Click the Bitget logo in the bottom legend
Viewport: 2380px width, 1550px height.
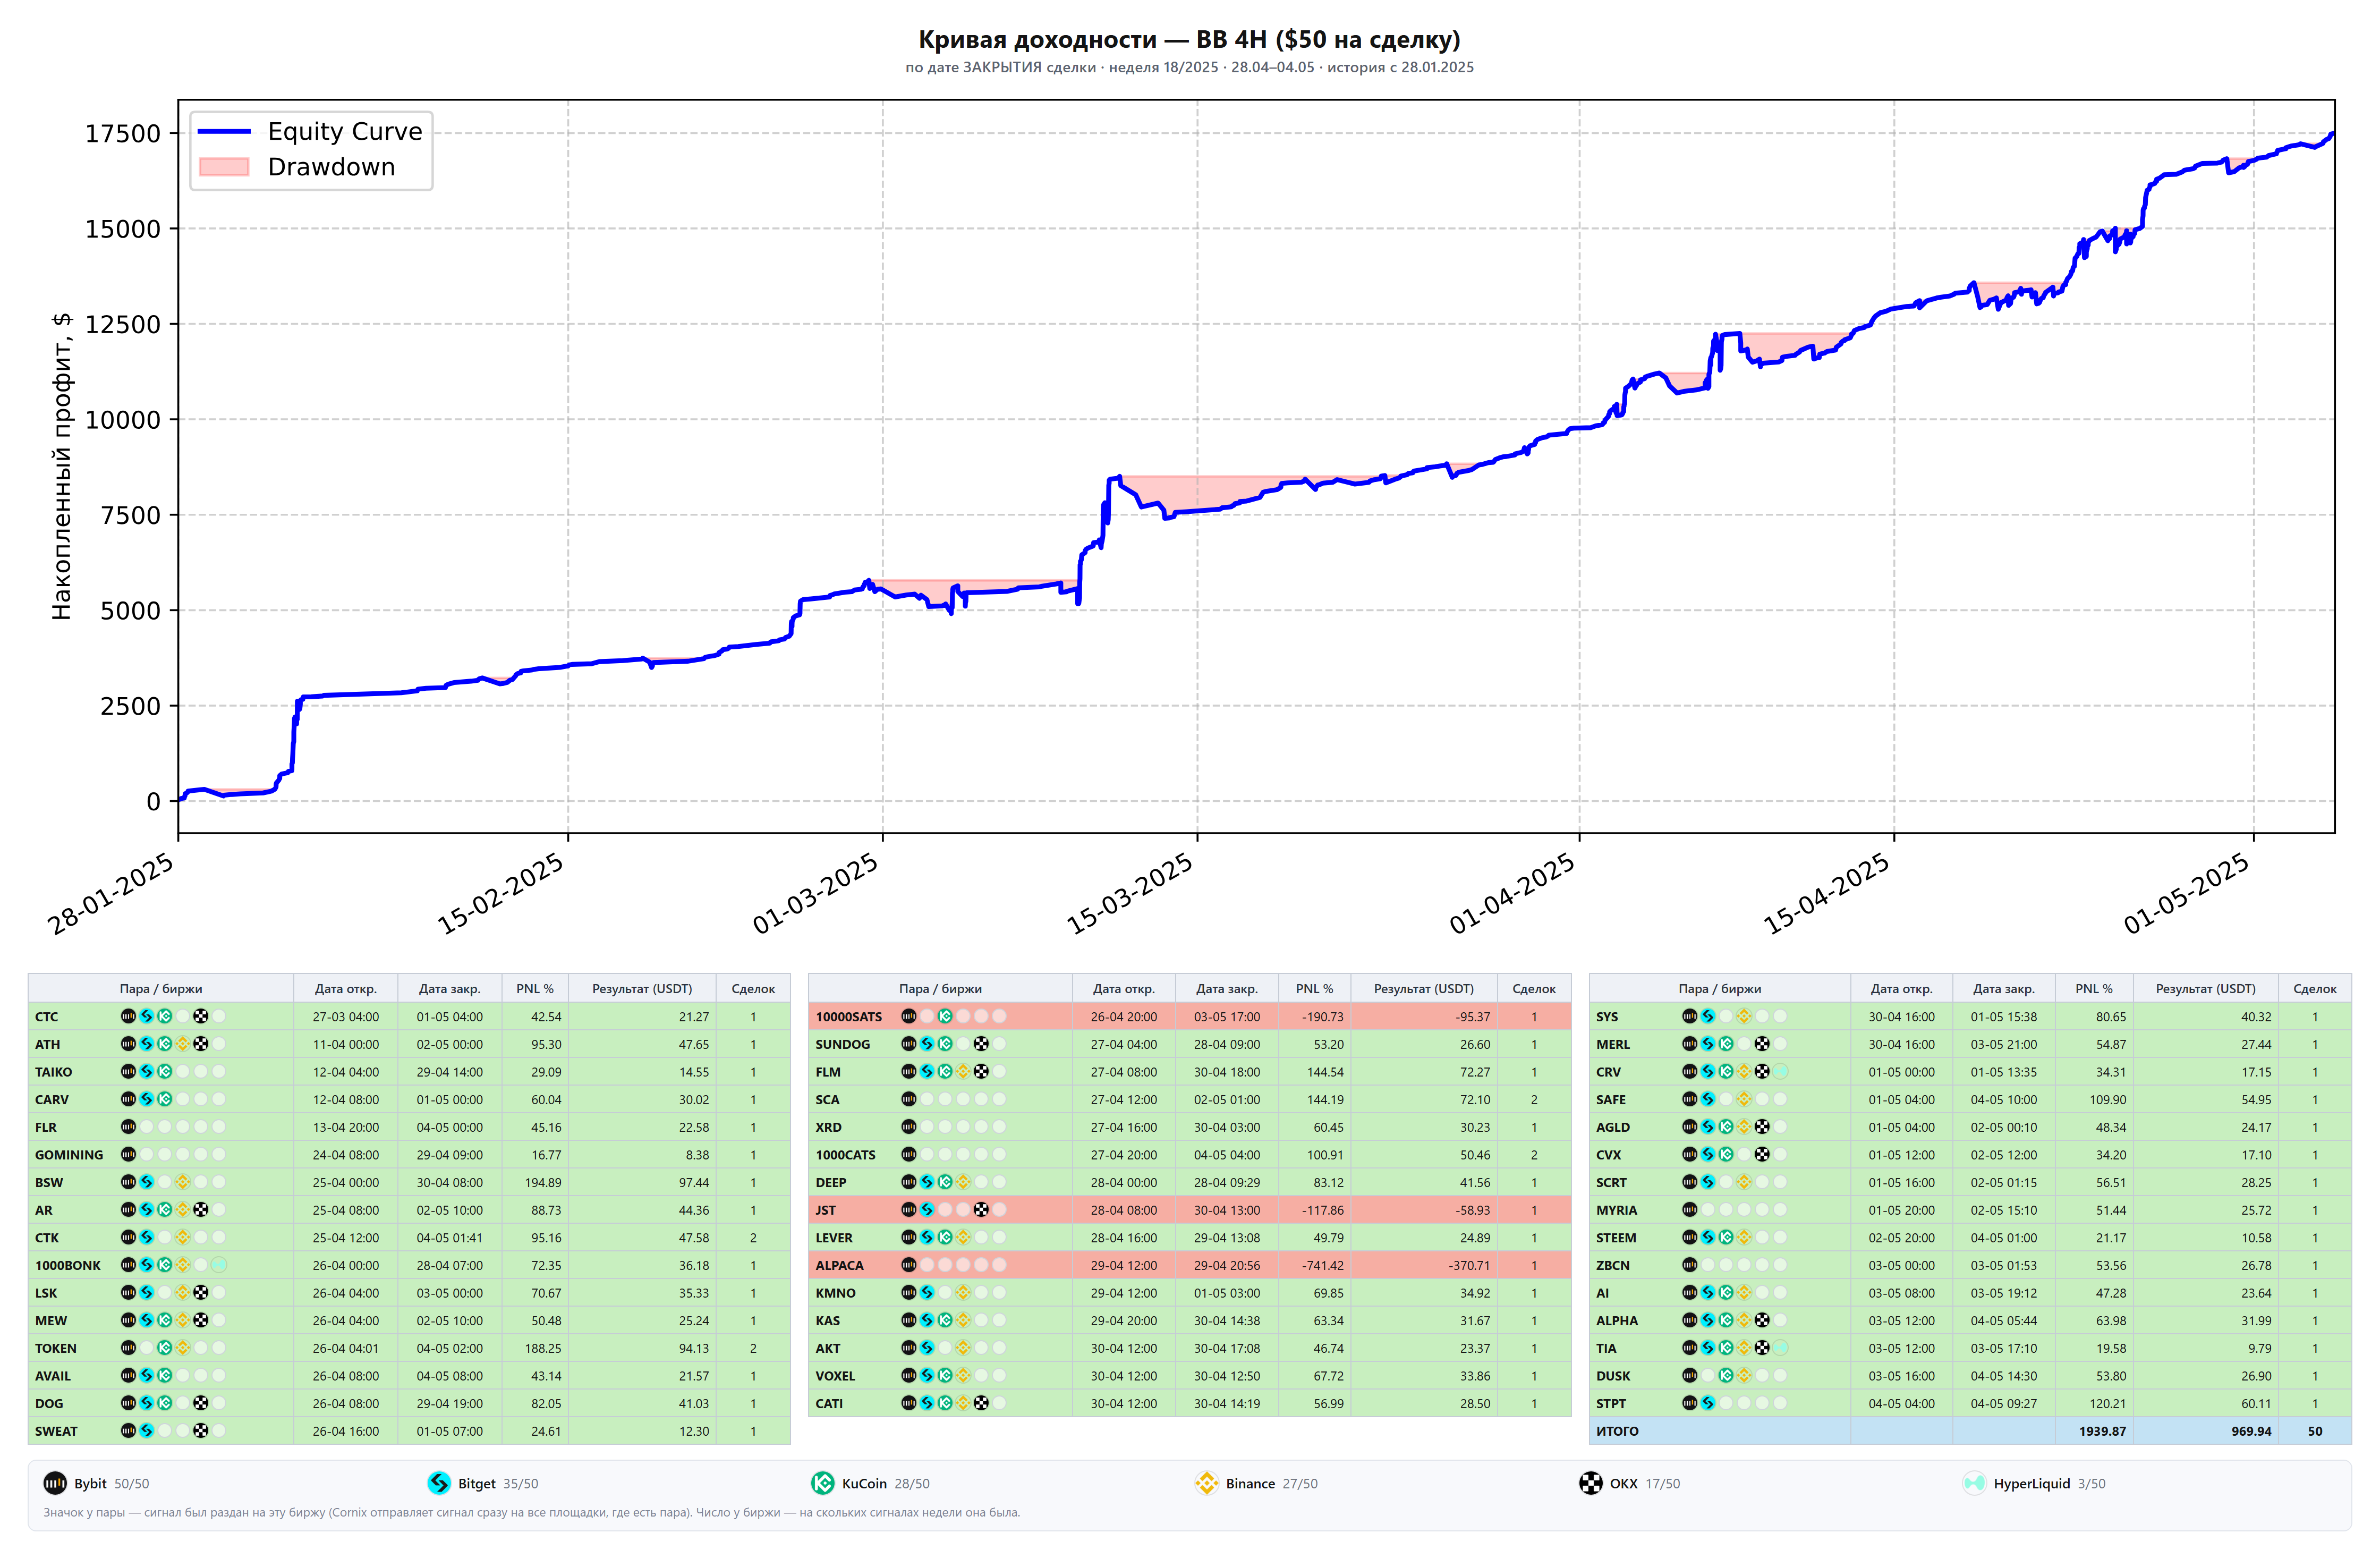coord(439,1483)
